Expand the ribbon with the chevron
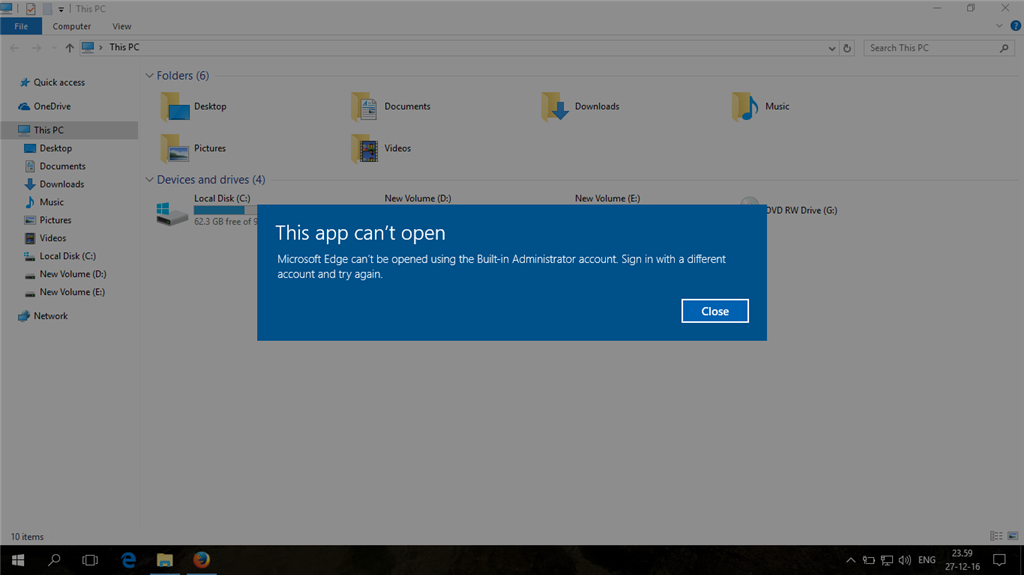1024x575 pixels. pyautogui.click(x=999, y=26)
